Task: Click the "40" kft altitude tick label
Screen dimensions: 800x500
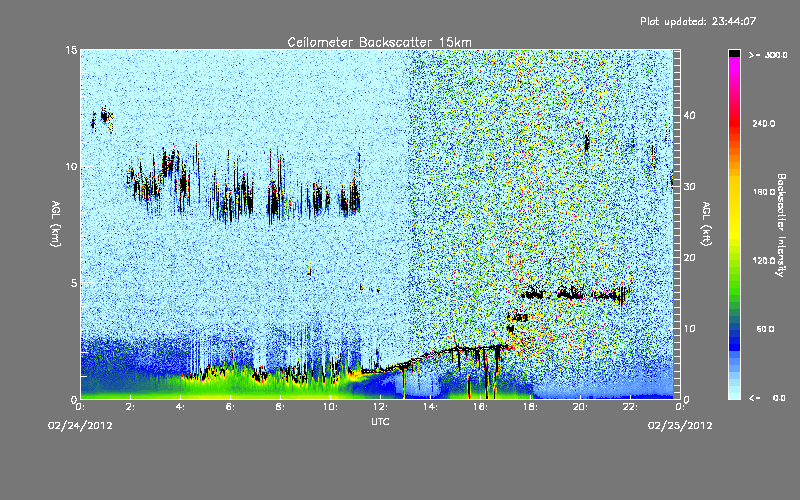Action: click(x=689, y=115)
